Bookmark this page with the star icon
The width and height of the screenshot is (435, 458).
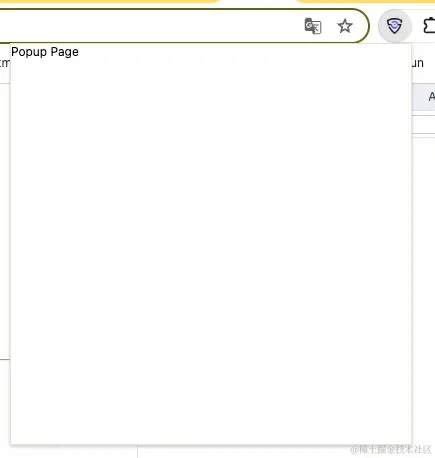click(x=345, y=26)
